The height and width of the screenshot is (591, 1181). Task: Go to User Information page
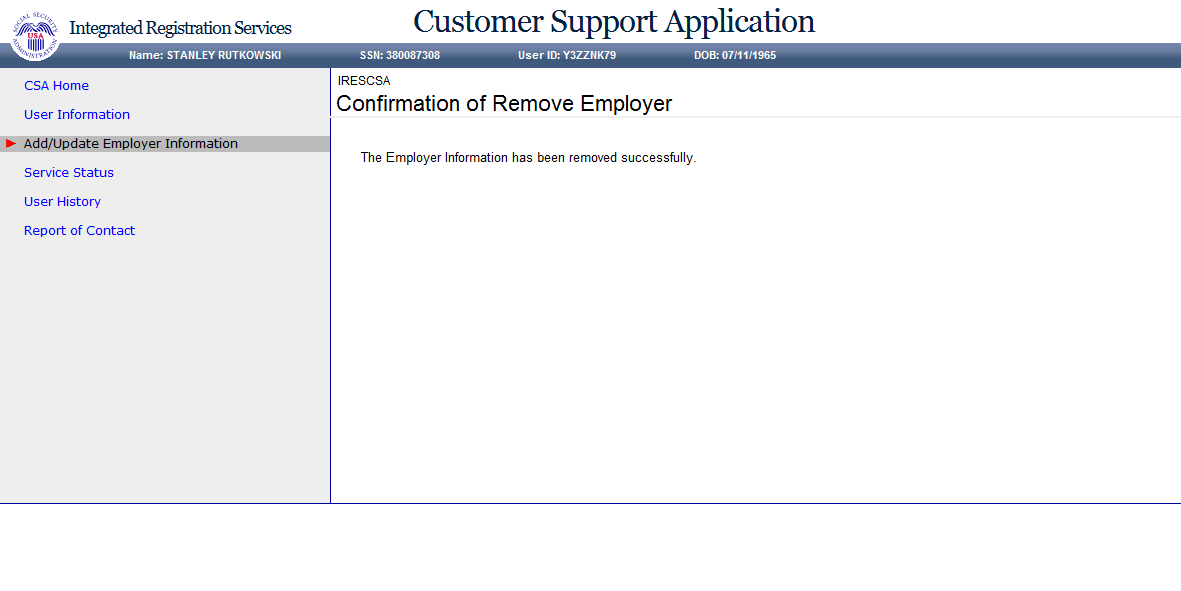coord(77,114)
